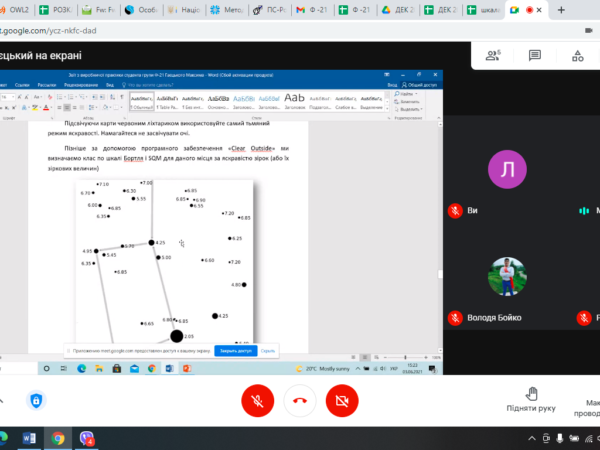600x450 pixels.
Task: Open Chrome from the Windows taskbar
Action: click(x=58, y=438)
